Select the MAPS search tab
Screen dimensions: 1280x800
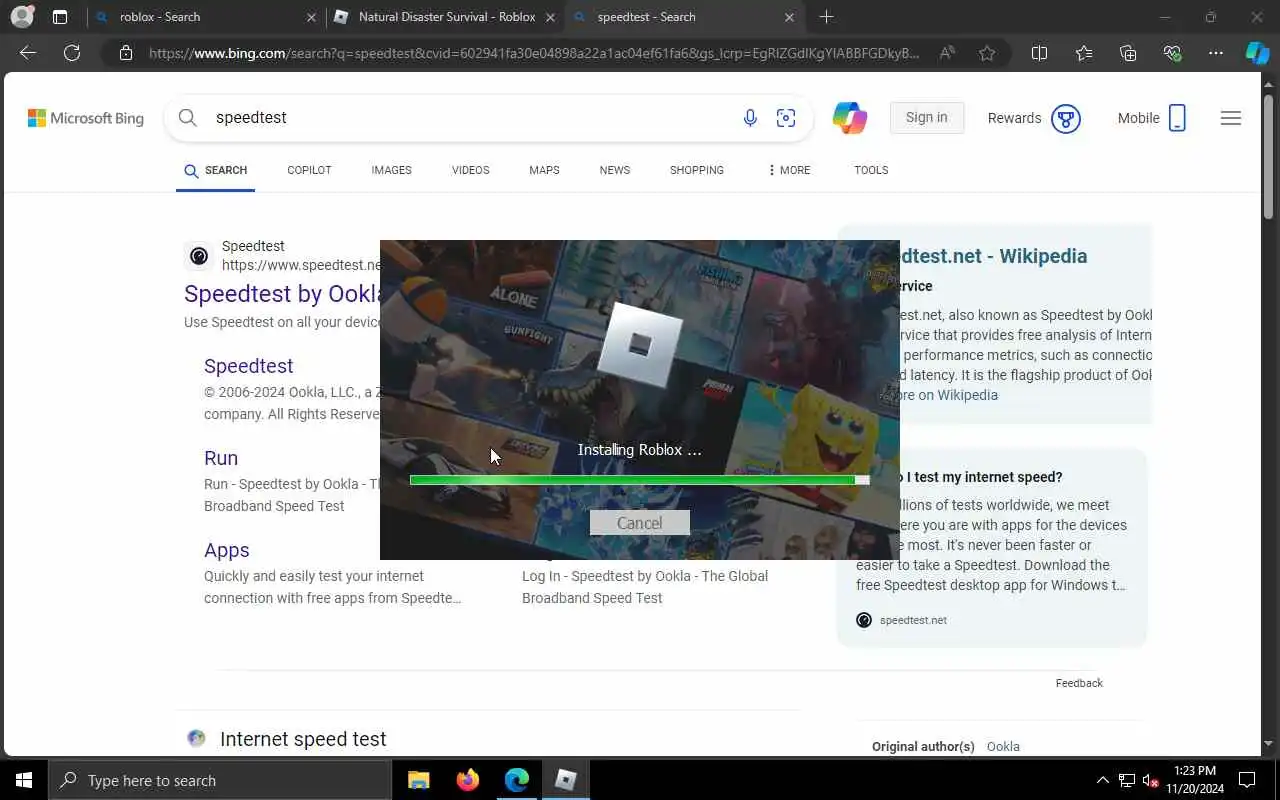click(x=544, y=170)
